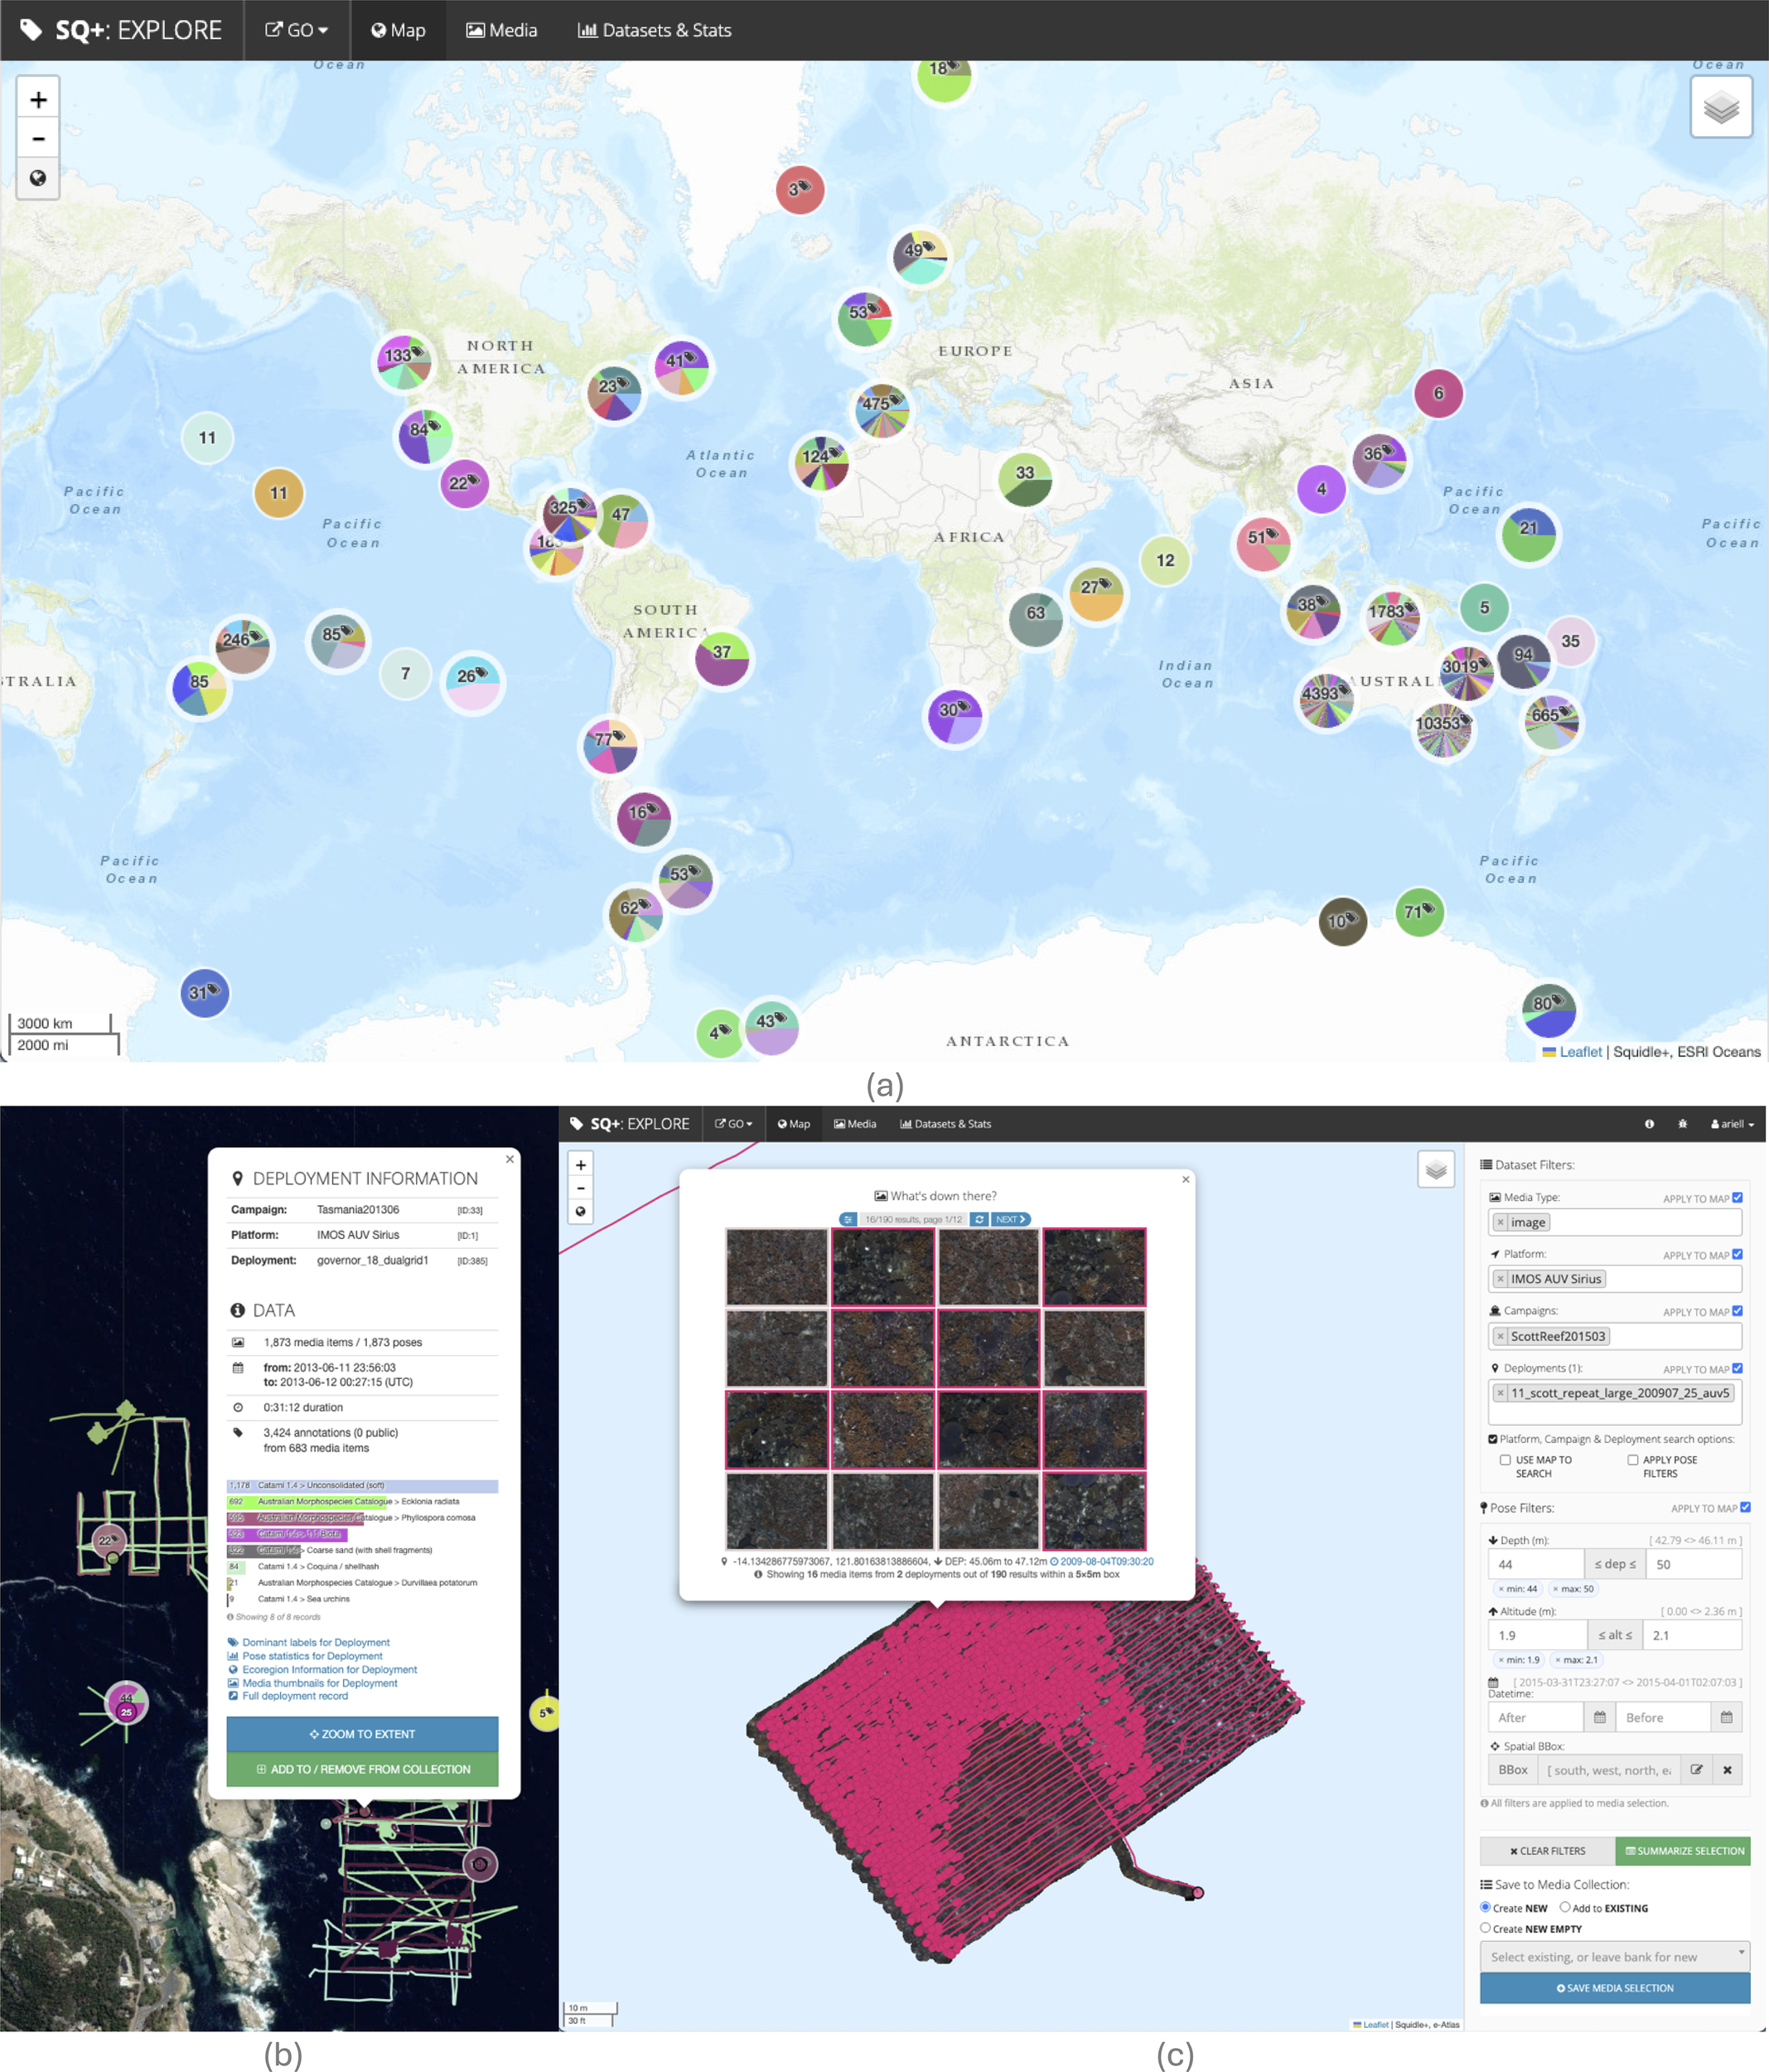Zoom out on the world map
Screen dimensions: 1769x2072
(x=38, y=139)
